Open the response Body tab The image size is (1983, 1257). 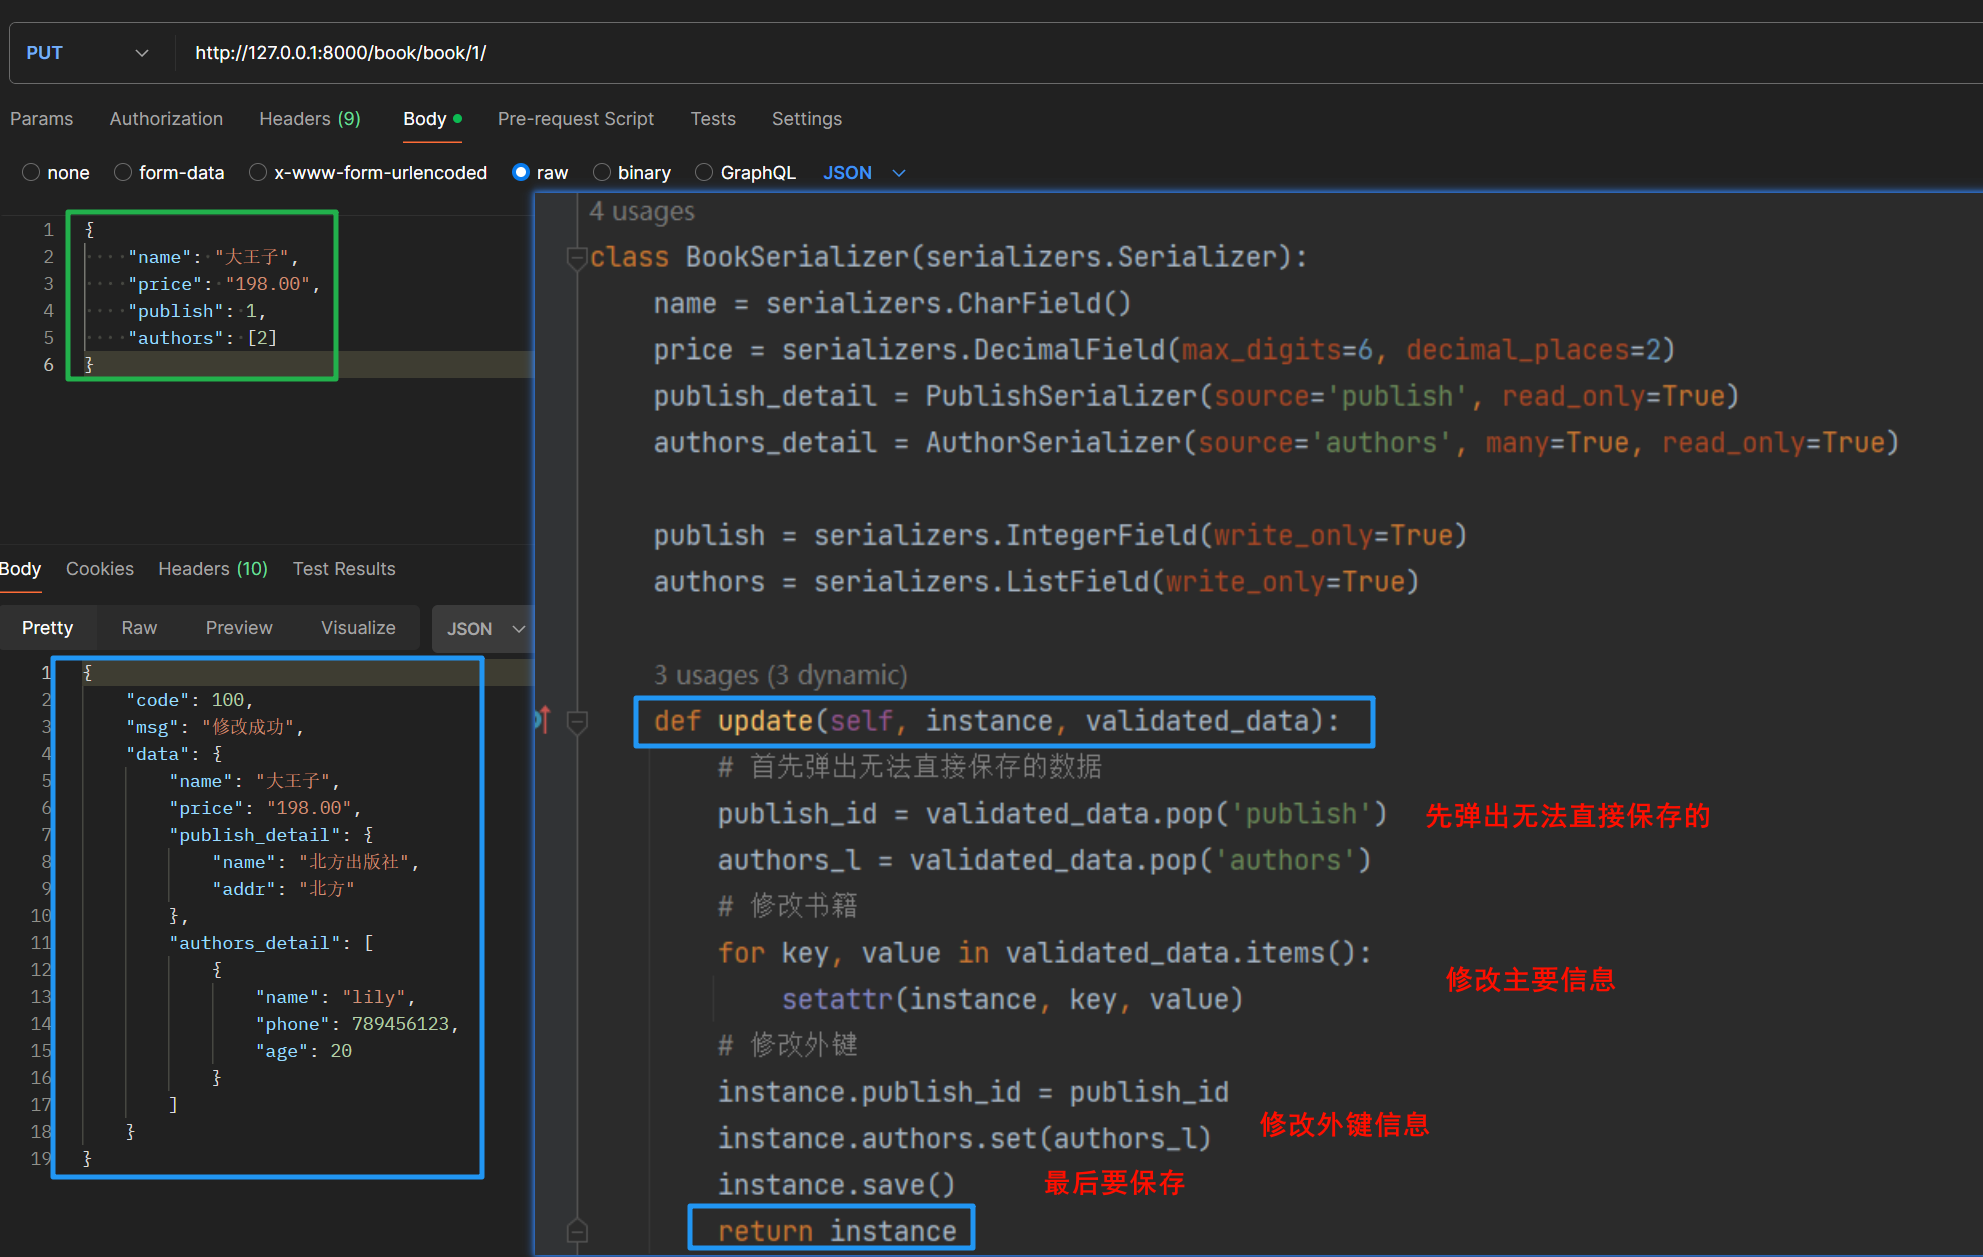click(20, 569)
